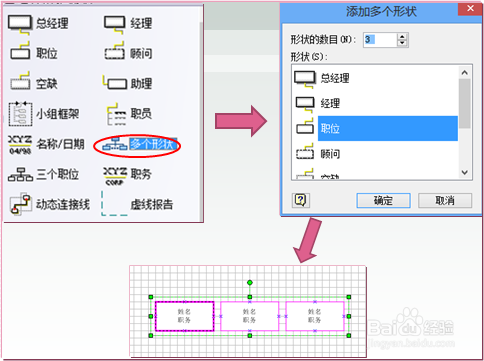Click the middle position box on canvas
The height and width of the screenshot is (361, 484).
(x=249, y=316)
